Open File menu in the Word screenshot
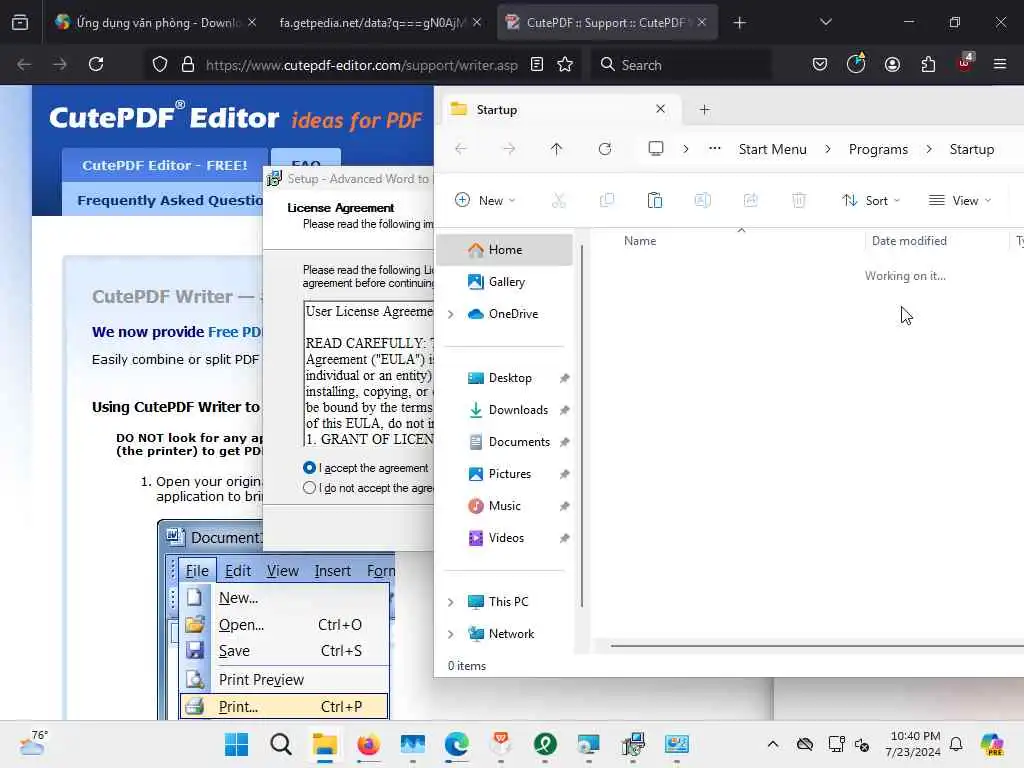 (197, 571)
